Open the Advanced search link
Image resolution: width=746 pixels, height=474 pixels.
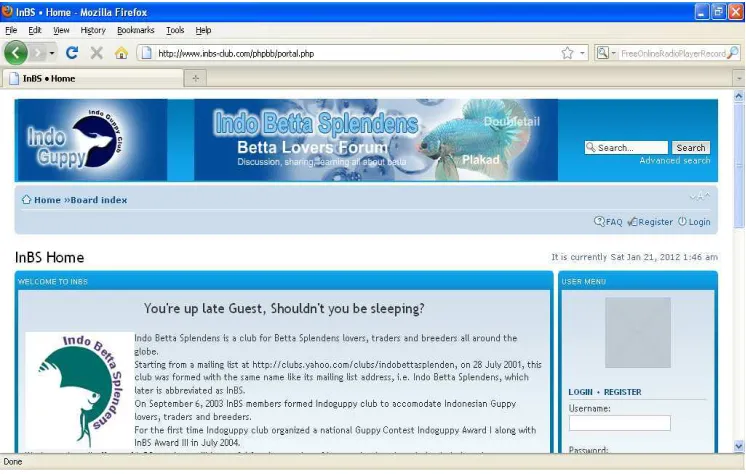click(675, 160)
